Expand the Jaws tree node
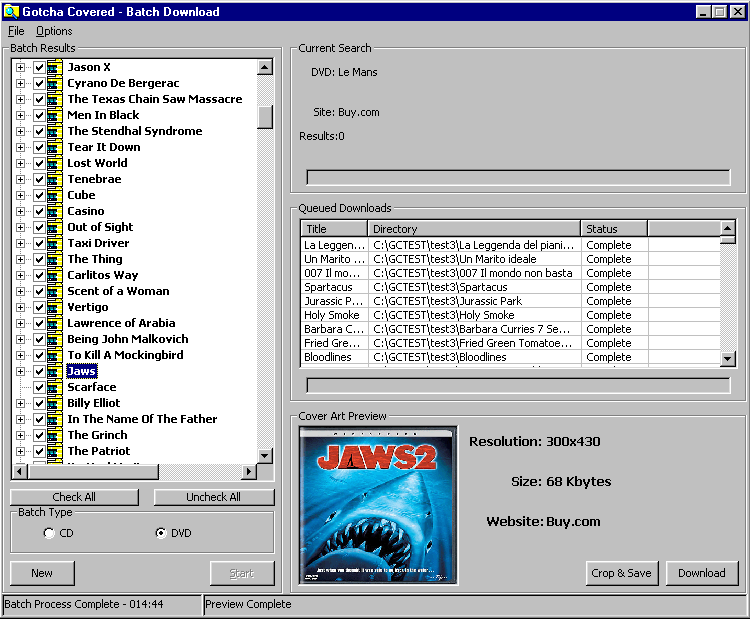 point(20,371)
